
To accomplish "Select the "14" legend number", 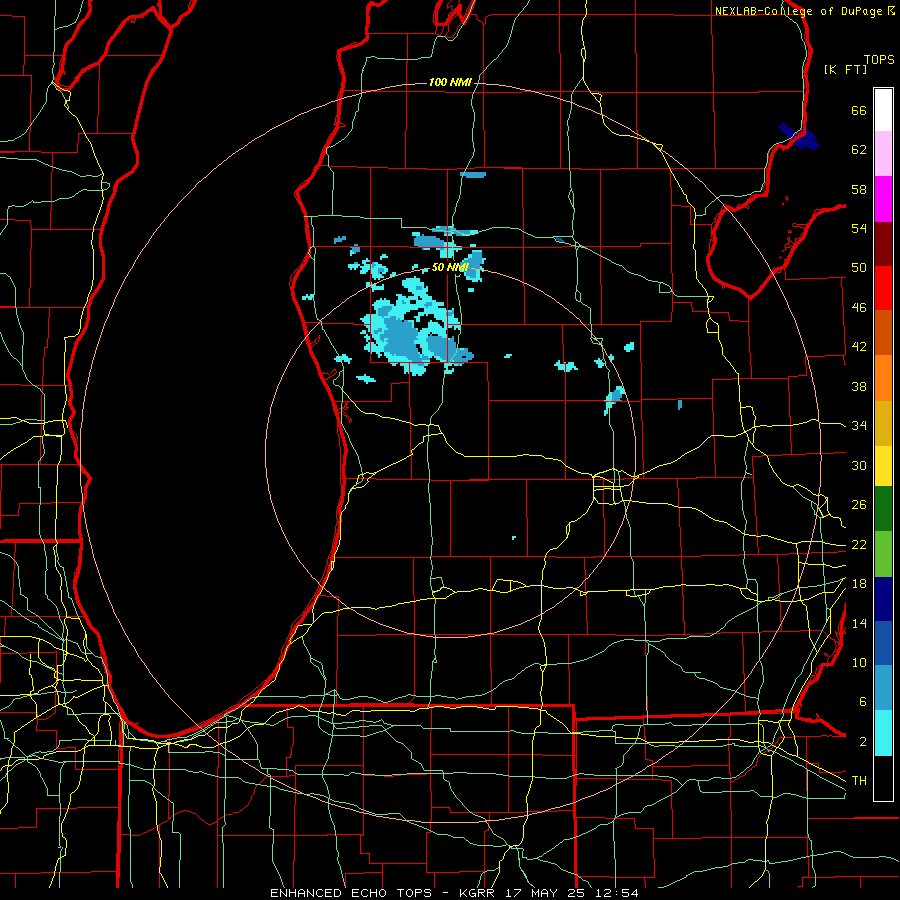I will point(859,623).
